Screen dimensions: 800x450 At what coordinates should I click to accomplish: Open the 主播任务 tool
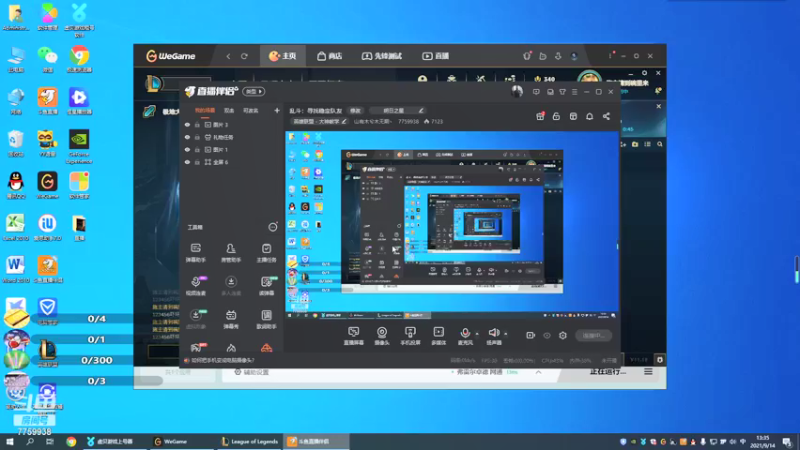(266, 253)
